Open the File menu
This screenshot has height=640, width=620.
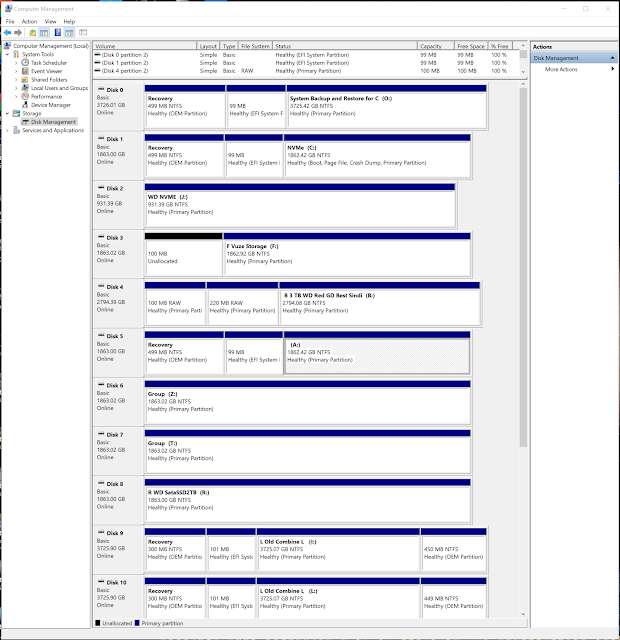tap(10, 21)
